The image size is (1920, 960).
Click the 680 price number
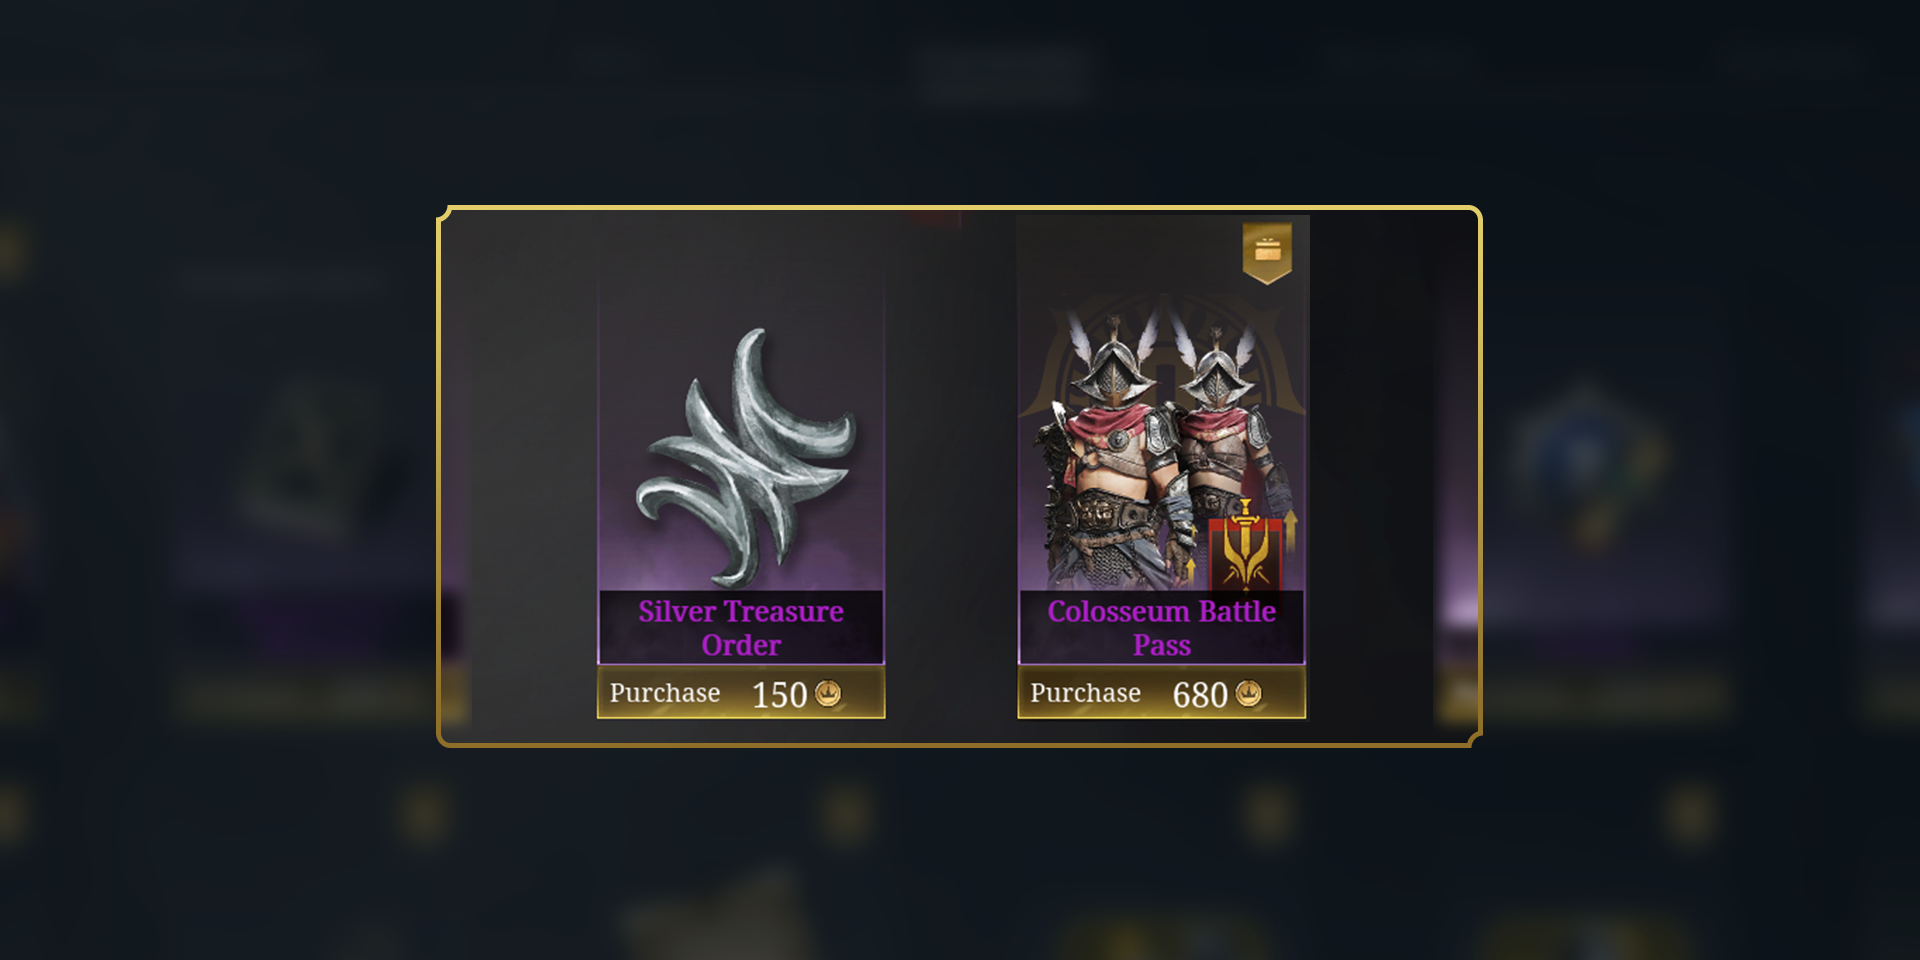[1200, 695]
